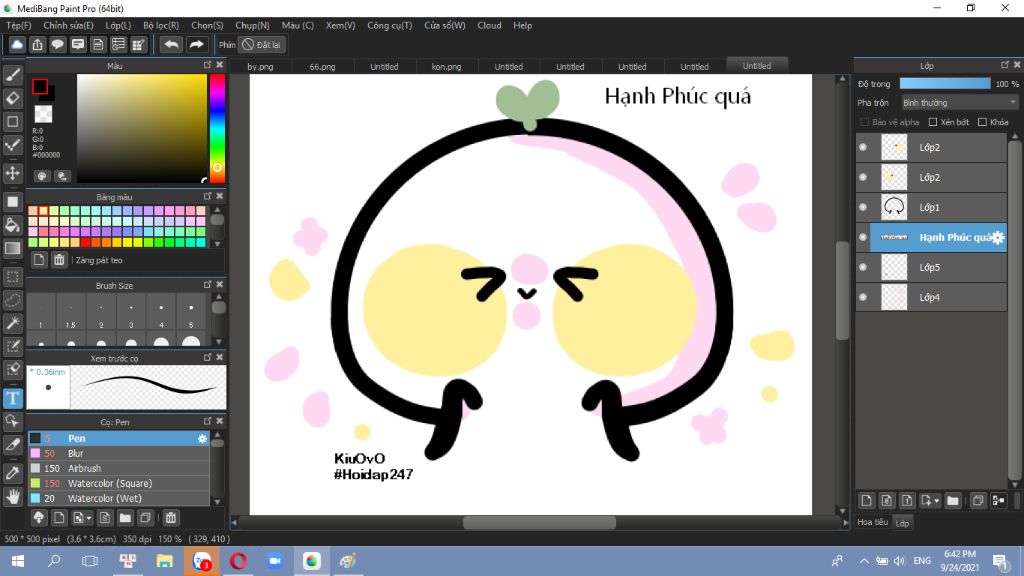Image resolution: width=1024 pixels, height=576 pixels.
Task: Select the Airbrush brush
Action: [119, 468]
